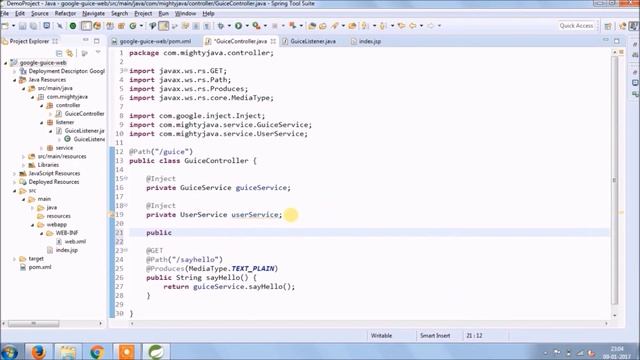Toggle Mark Occurrences highlighted toolbar button

tap(164, 26)
